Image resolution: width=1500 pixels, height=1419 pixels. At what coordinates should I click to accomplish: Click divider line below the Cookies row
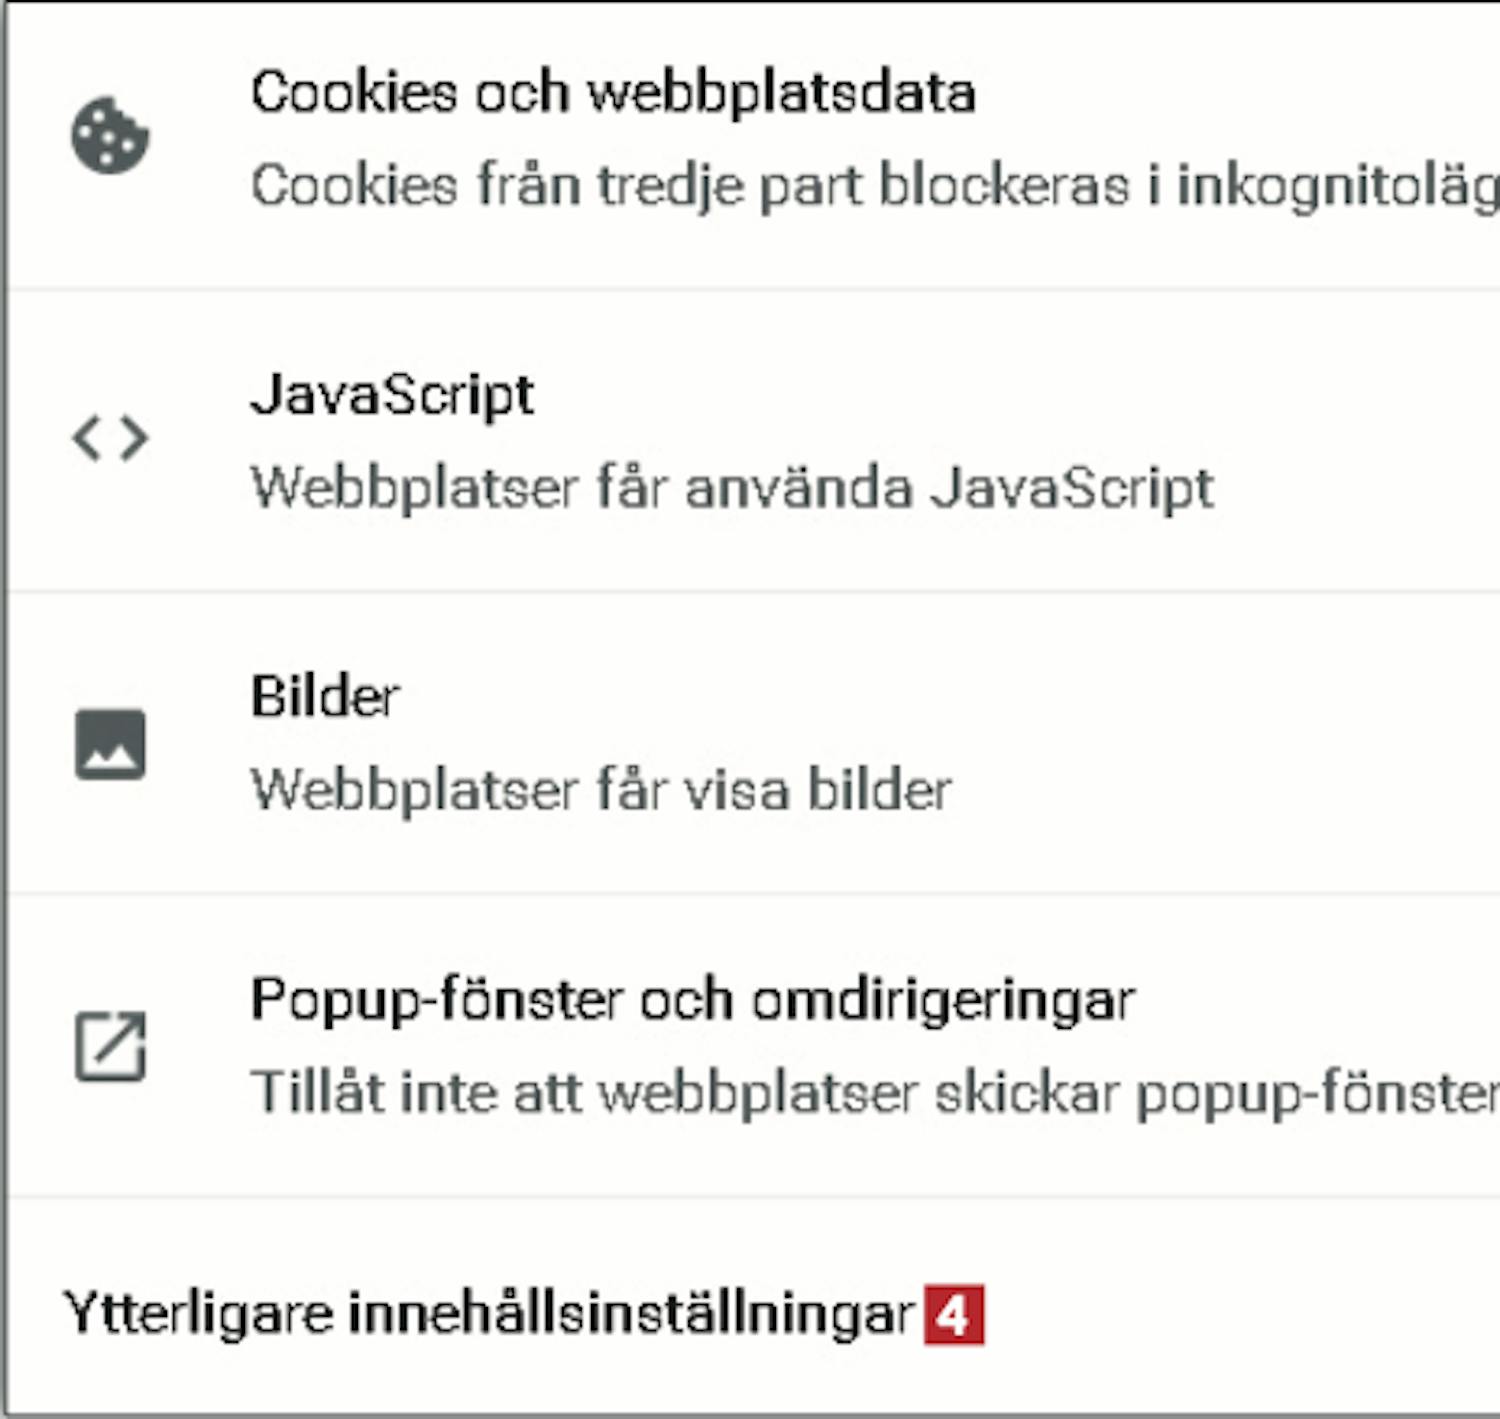[x=755, y=290]
